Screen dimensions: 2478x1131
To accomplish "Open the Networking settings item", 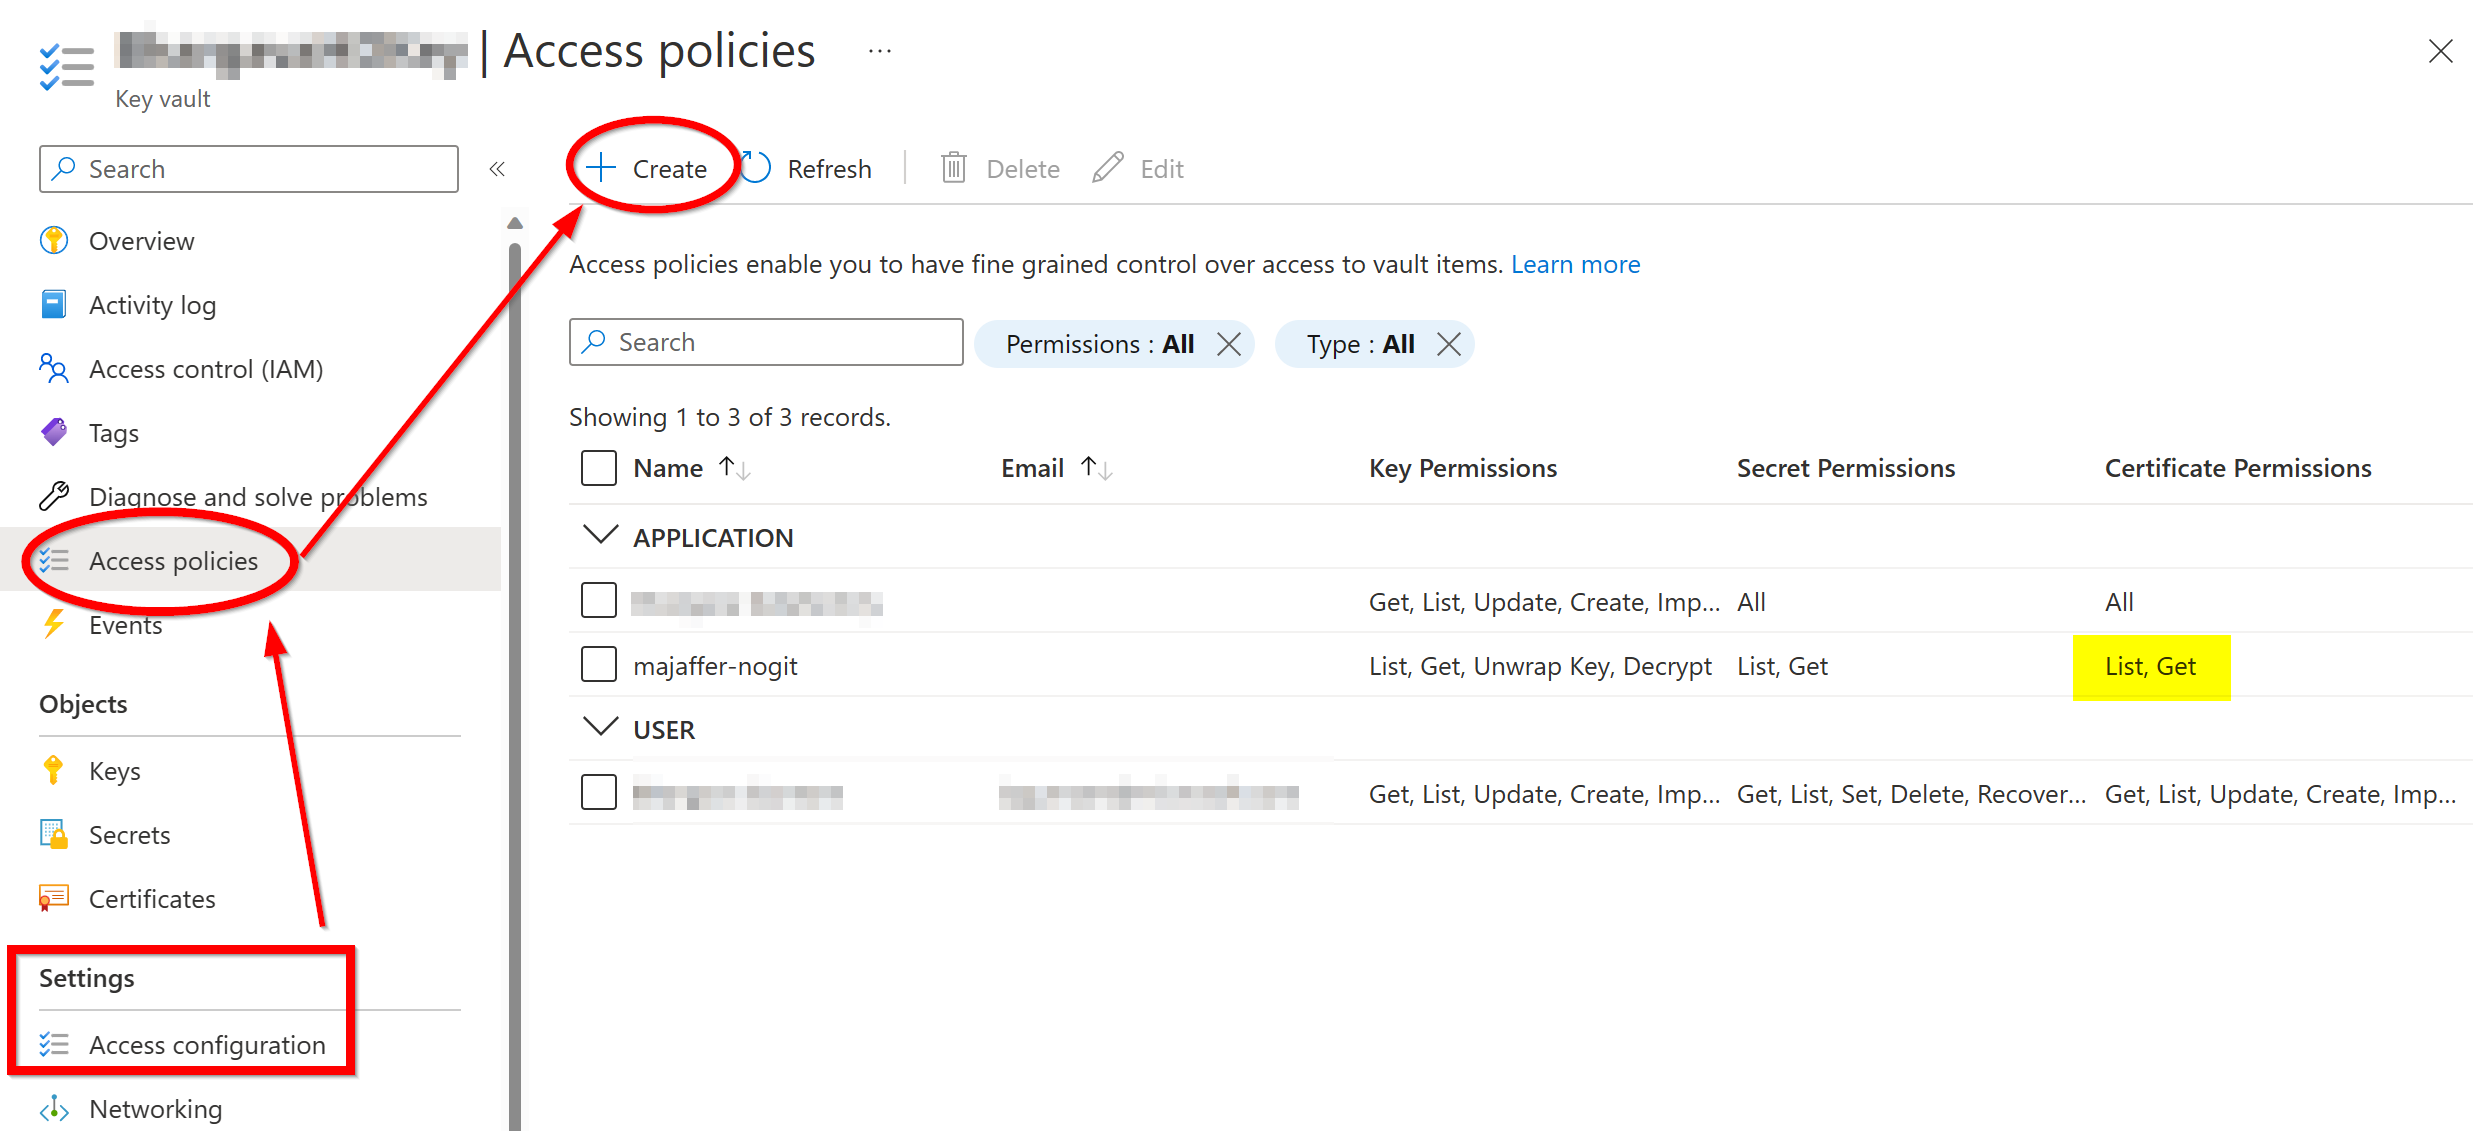I will [x=156, y=1108].
